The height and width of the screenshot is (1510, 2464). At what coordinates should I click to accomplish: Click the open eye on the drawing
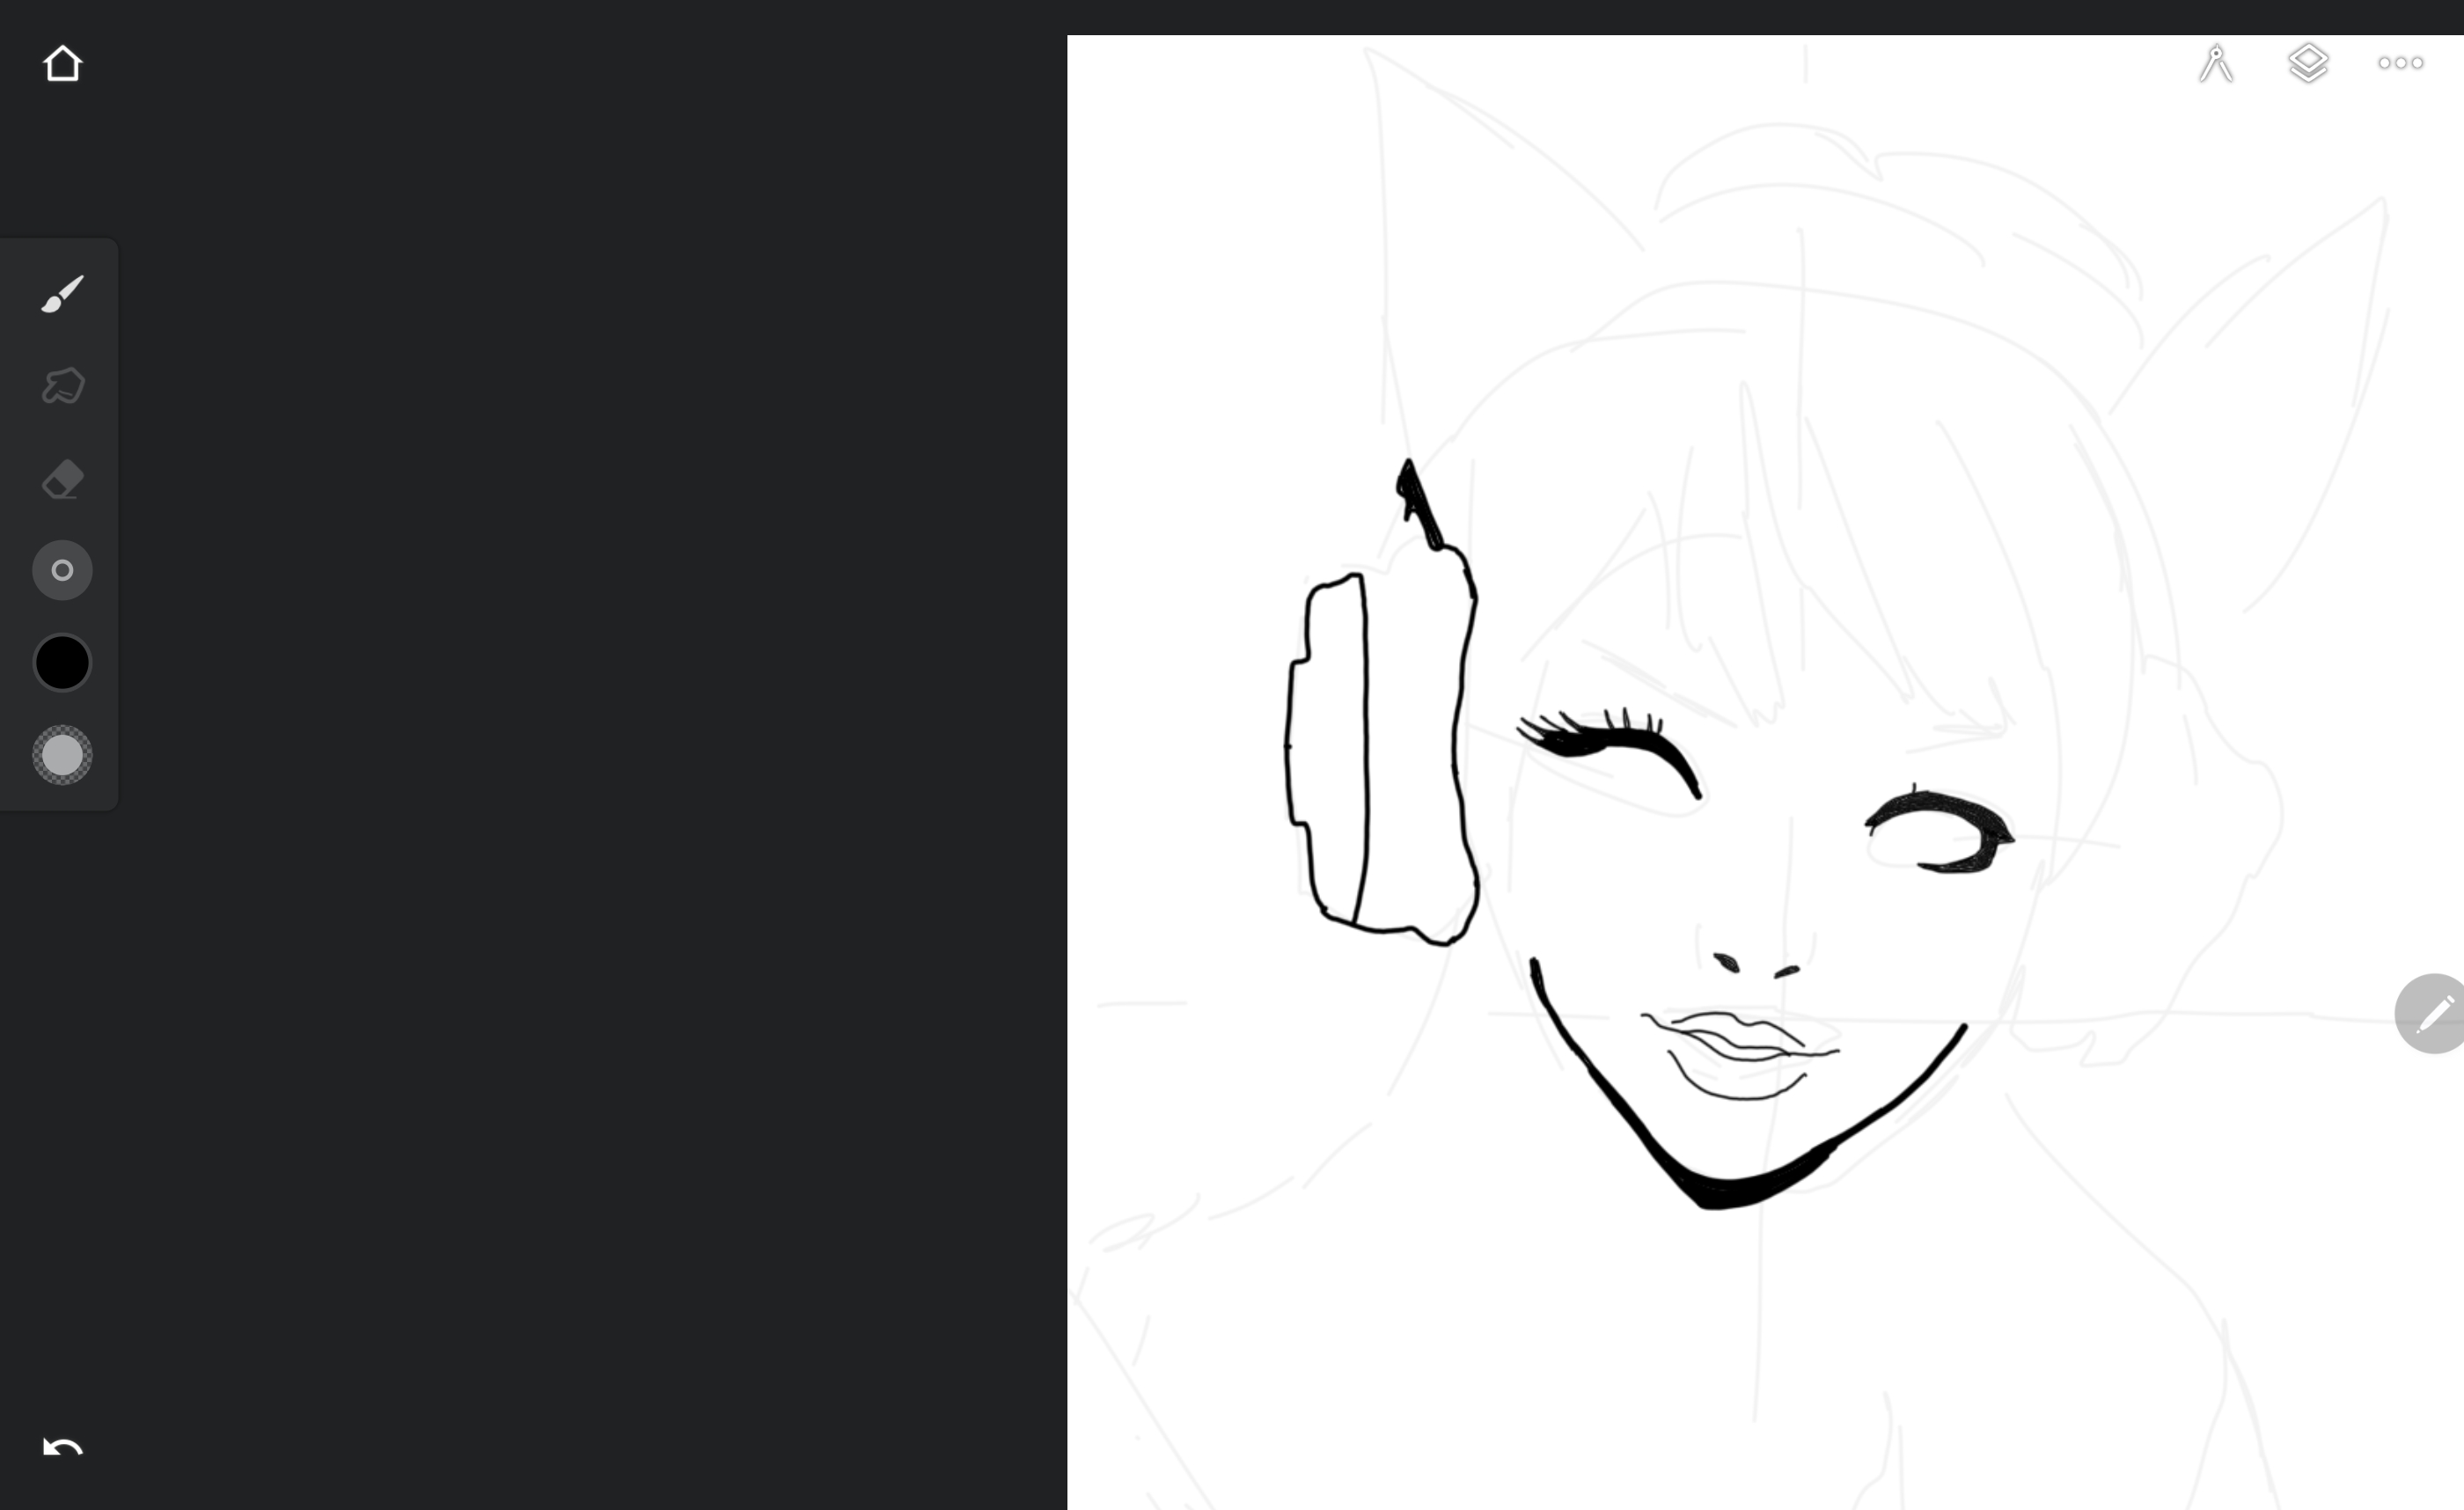pyautogui.click(x=1940, y=830)
